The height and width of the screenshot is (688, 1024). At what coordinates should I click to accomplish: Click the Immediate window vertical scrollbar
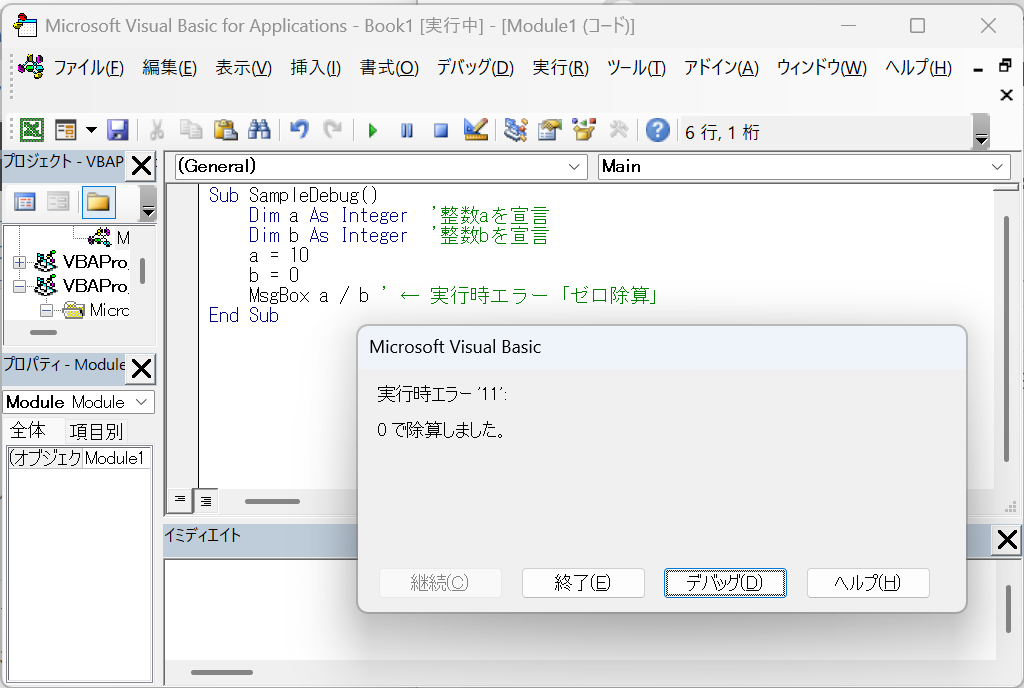[1009, 608]
